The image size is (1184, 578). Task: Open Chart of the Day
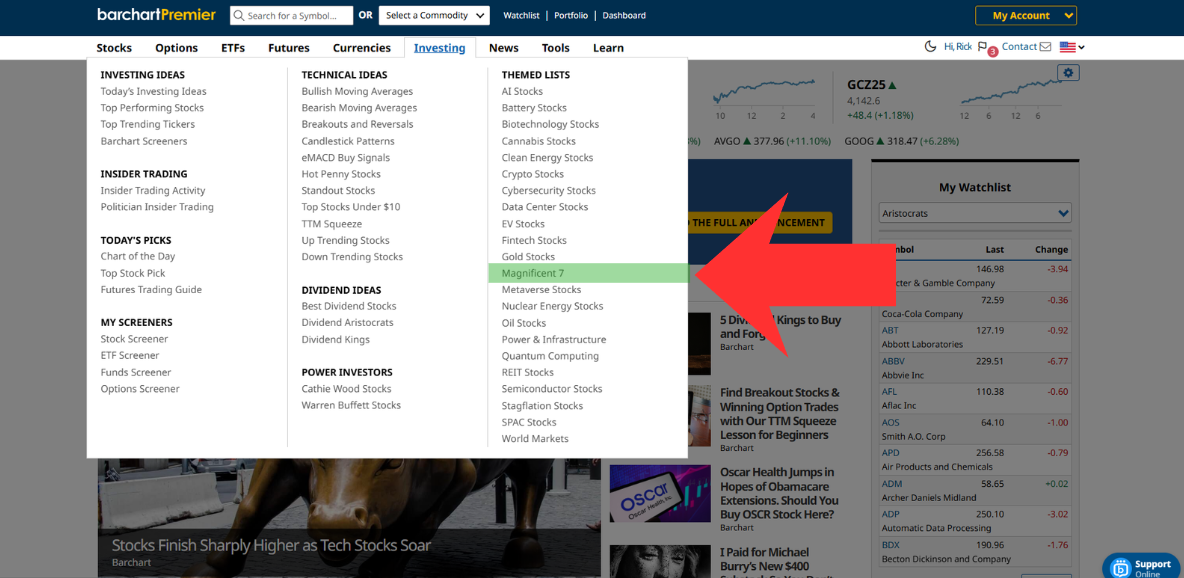click(x=137, y=256)
